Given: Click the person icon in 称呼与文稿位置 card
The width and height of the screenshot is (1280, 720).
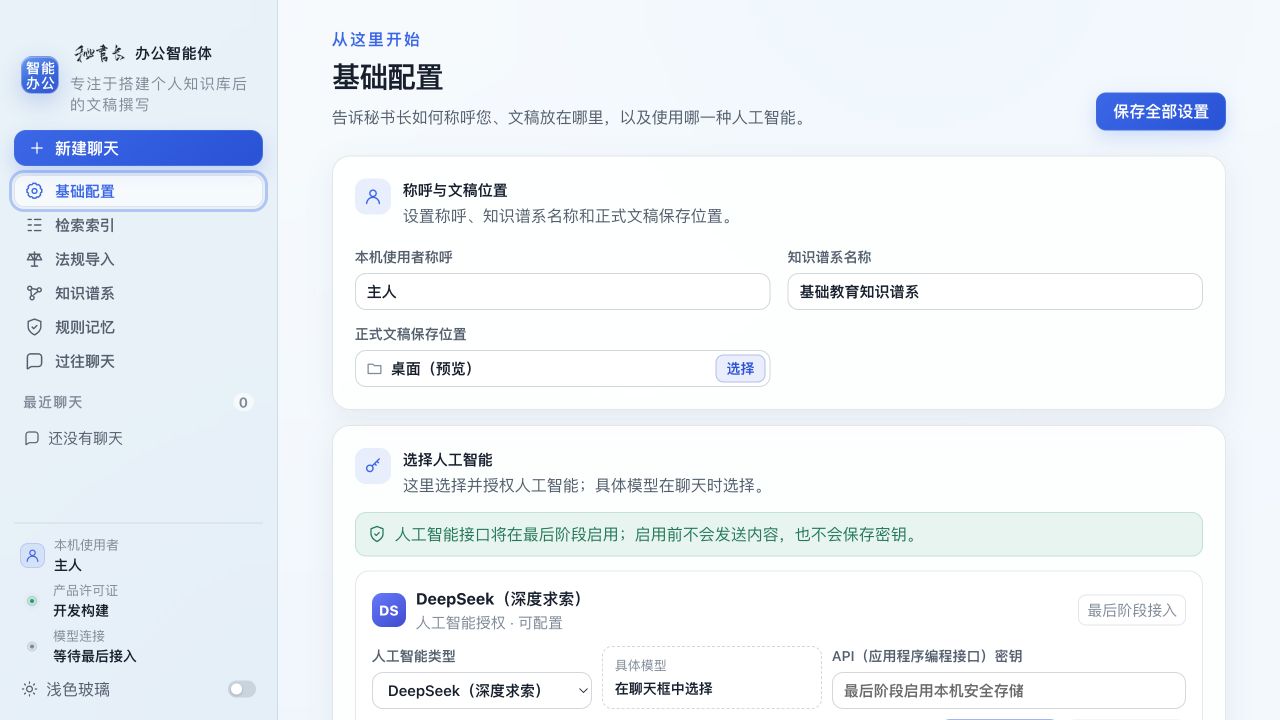Looking at the screenshot, I should point(373,197).
